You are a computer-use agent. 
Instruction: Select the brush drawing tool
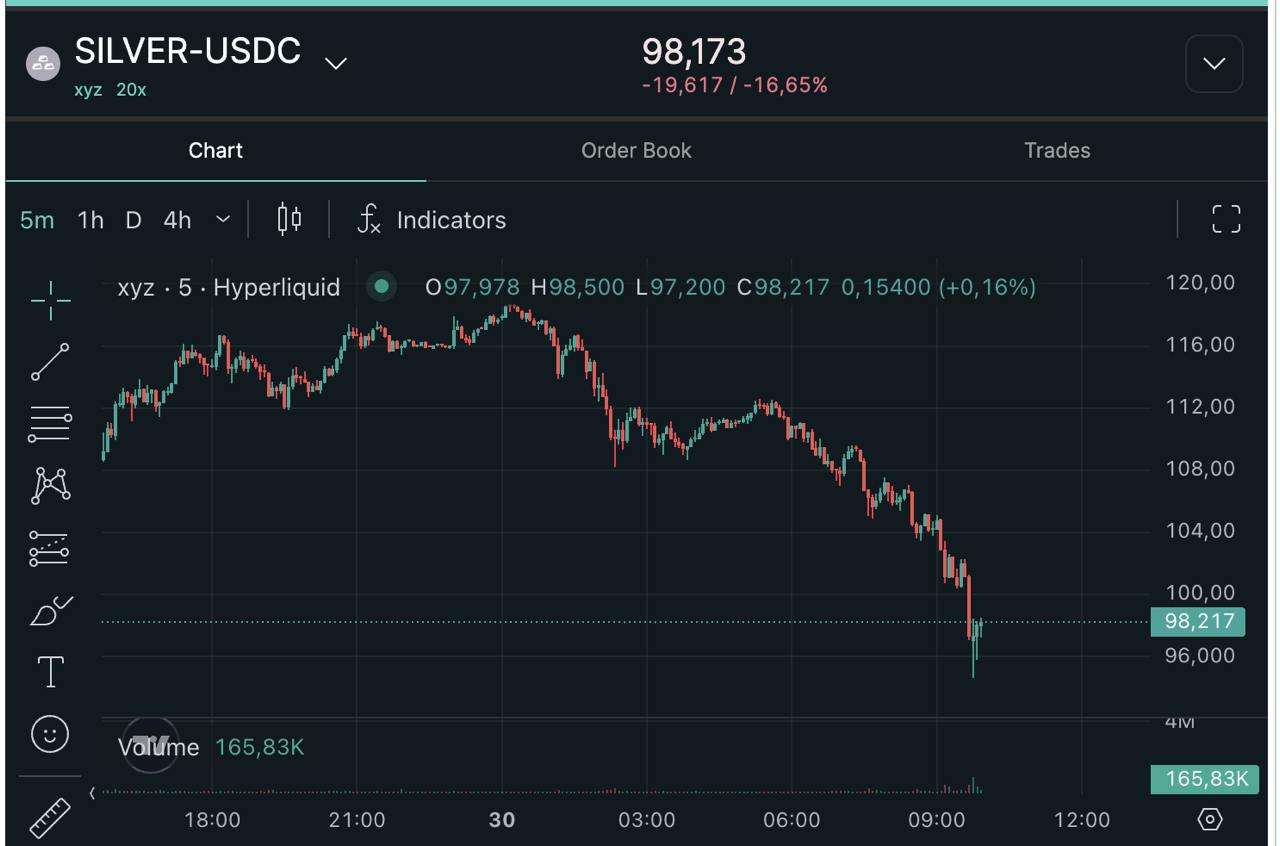coord(50,610)
